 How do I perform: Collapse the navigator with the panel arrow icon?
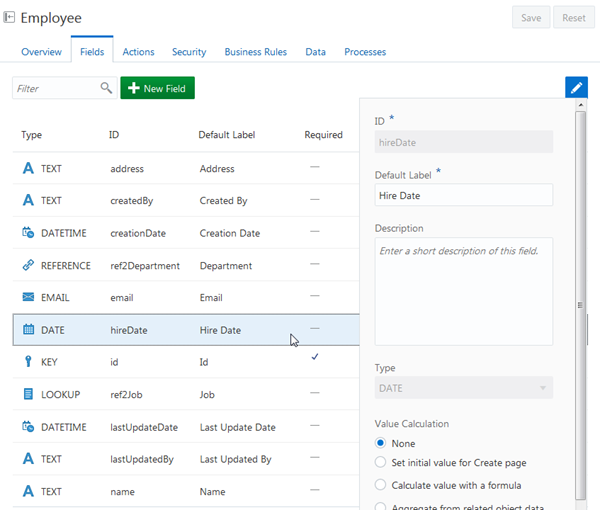(x=9, y=17)
